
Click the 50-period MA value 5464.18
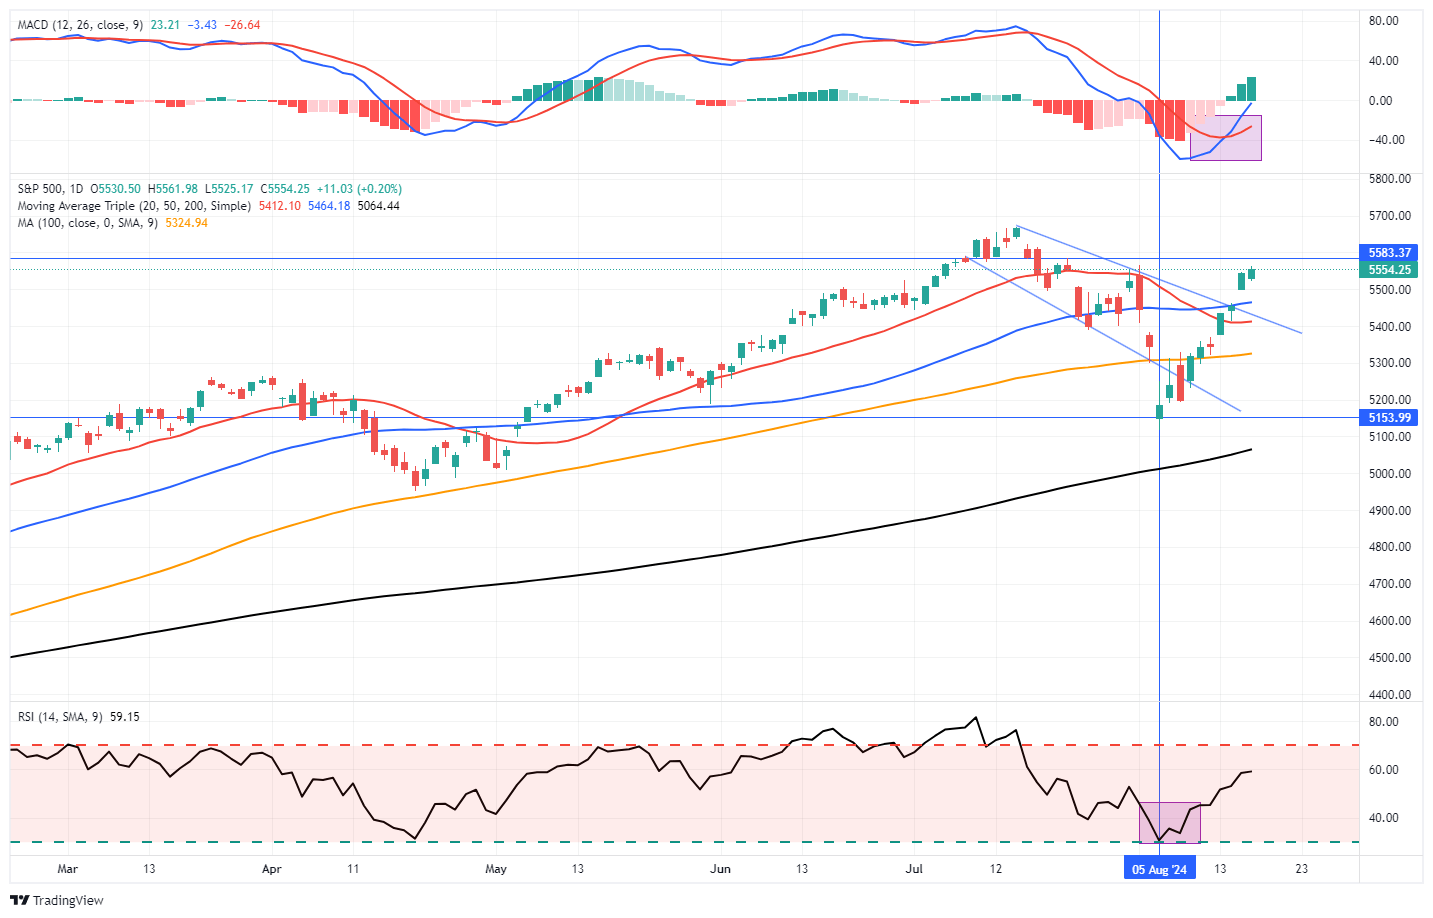329,206
